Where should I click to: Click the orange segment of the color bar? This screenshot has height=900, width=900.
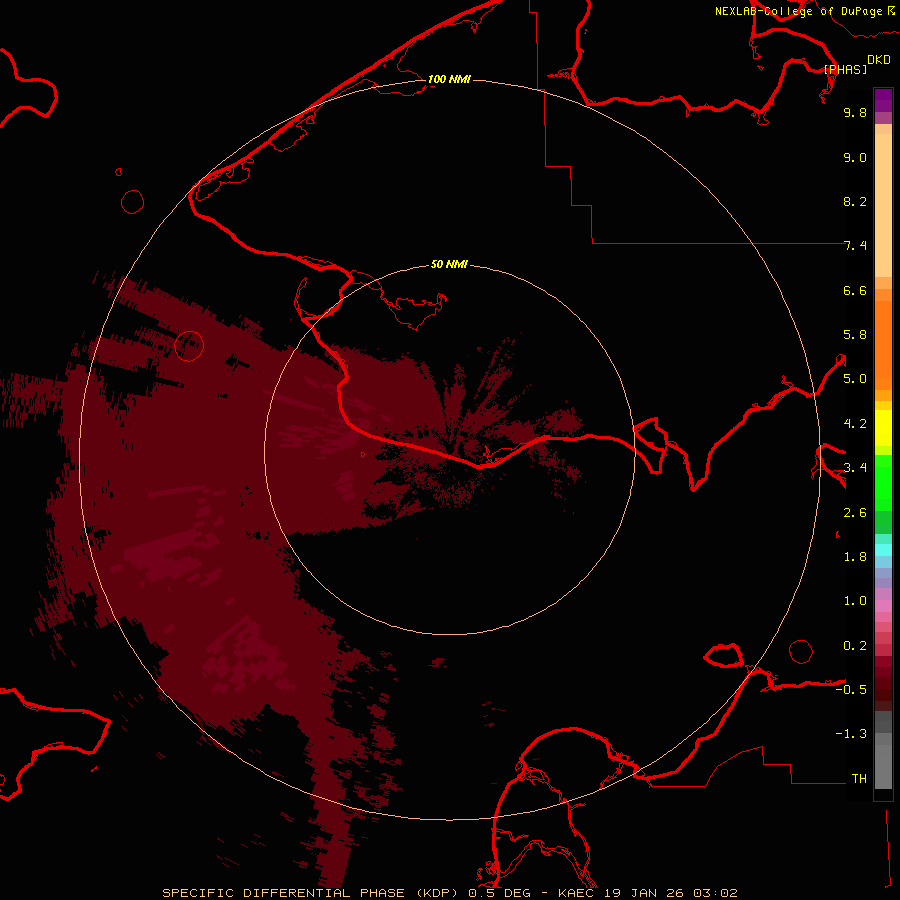pos(883,346)
